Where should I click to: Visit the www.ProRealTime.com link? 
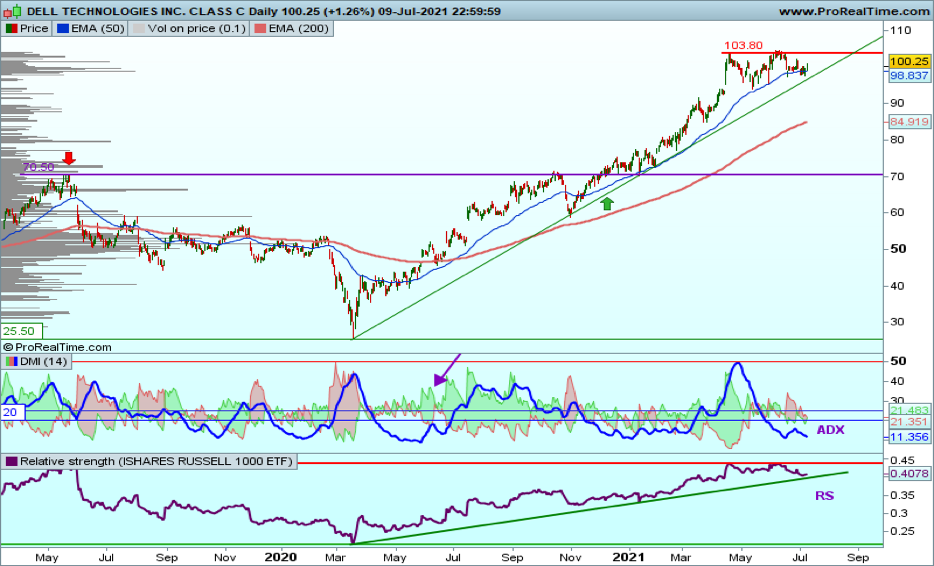pos(854,11)
